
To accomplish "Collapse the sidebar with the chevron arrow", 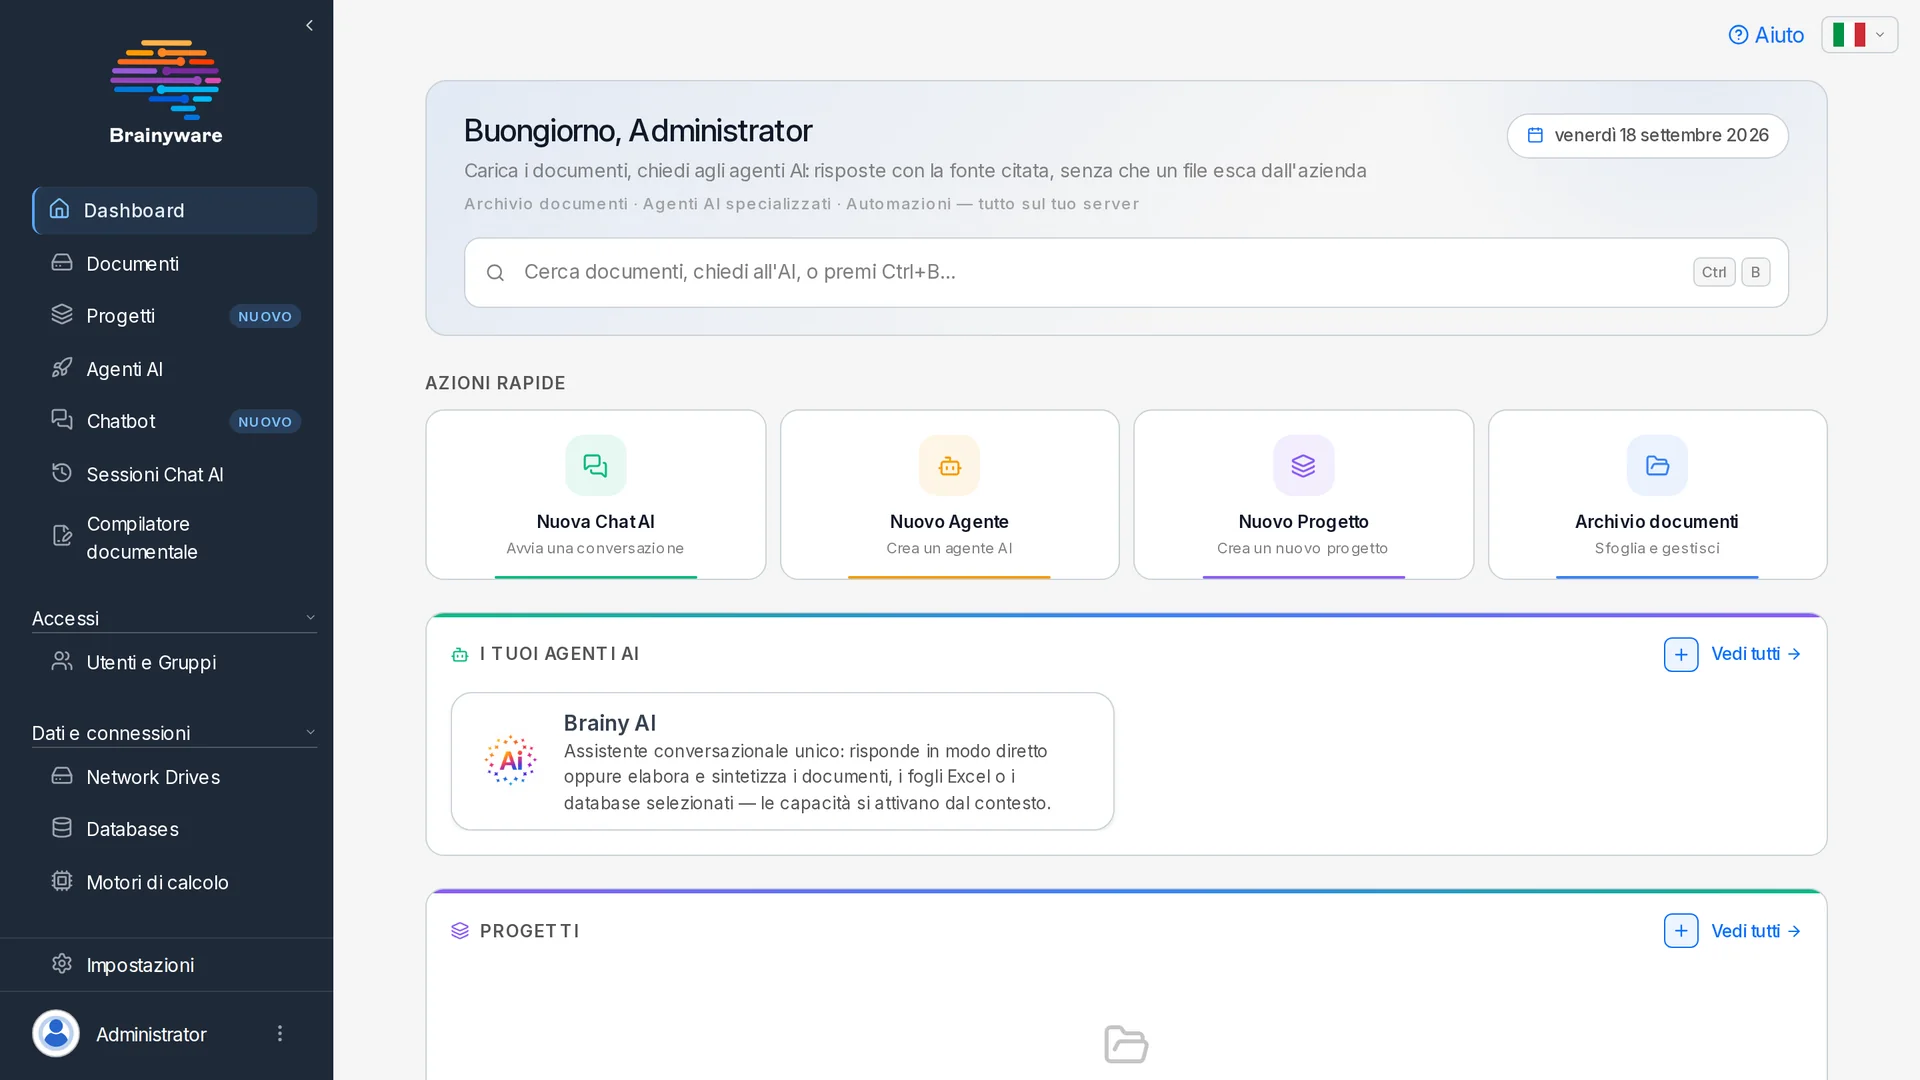I will click(309, 26).
